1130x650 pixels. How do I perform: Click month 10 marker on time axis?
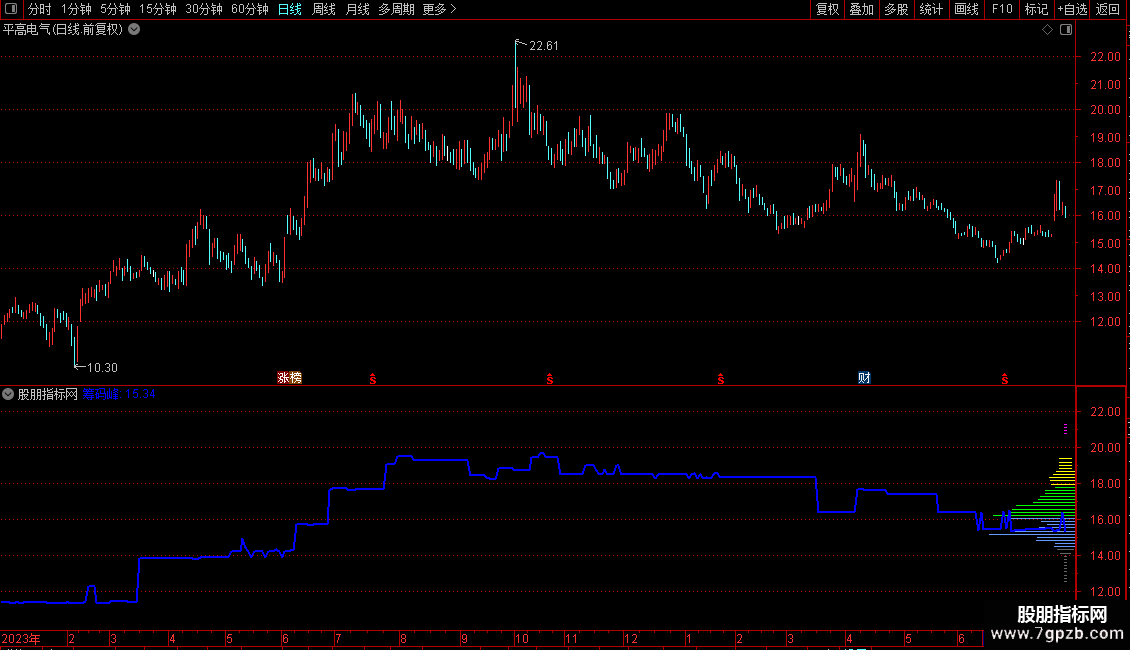pos(521,638)
